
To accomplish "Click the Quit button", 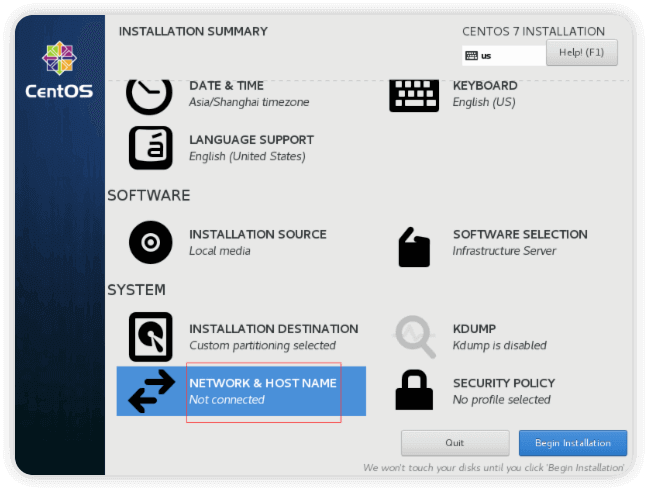I will click(455, 443).
